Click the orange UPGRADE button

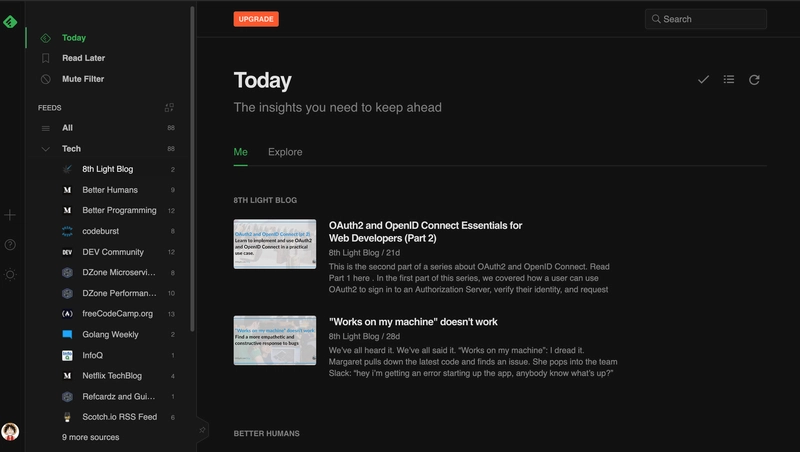[256, 19]
